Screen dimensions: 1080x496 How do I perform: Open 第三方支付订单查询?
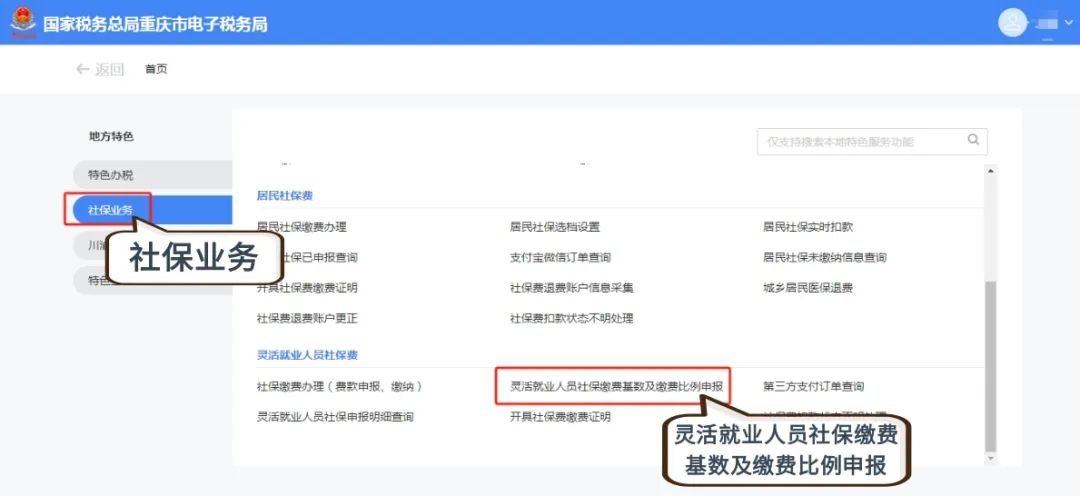(x=813, y=386)
